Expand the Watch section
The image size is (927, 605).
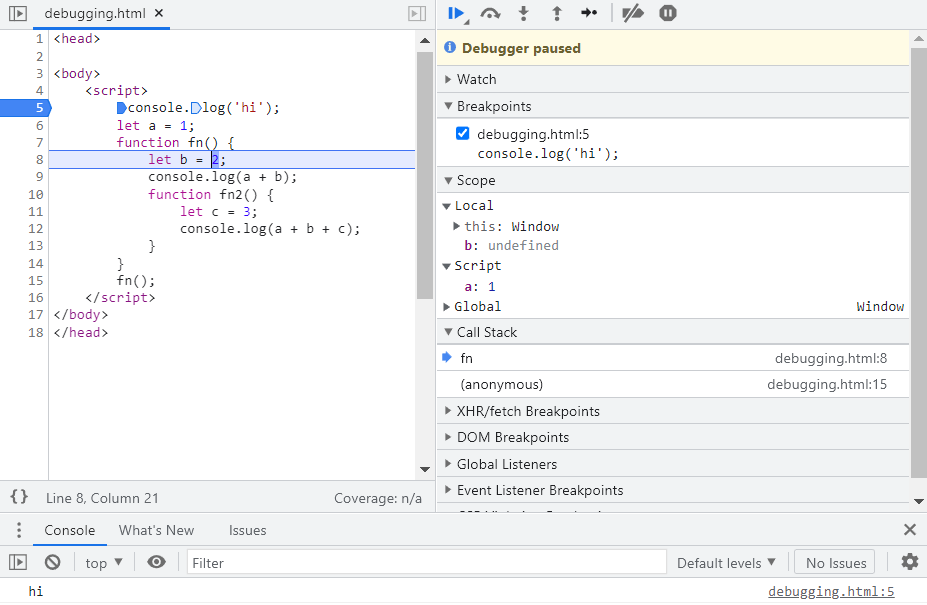[x=673, y=79]
